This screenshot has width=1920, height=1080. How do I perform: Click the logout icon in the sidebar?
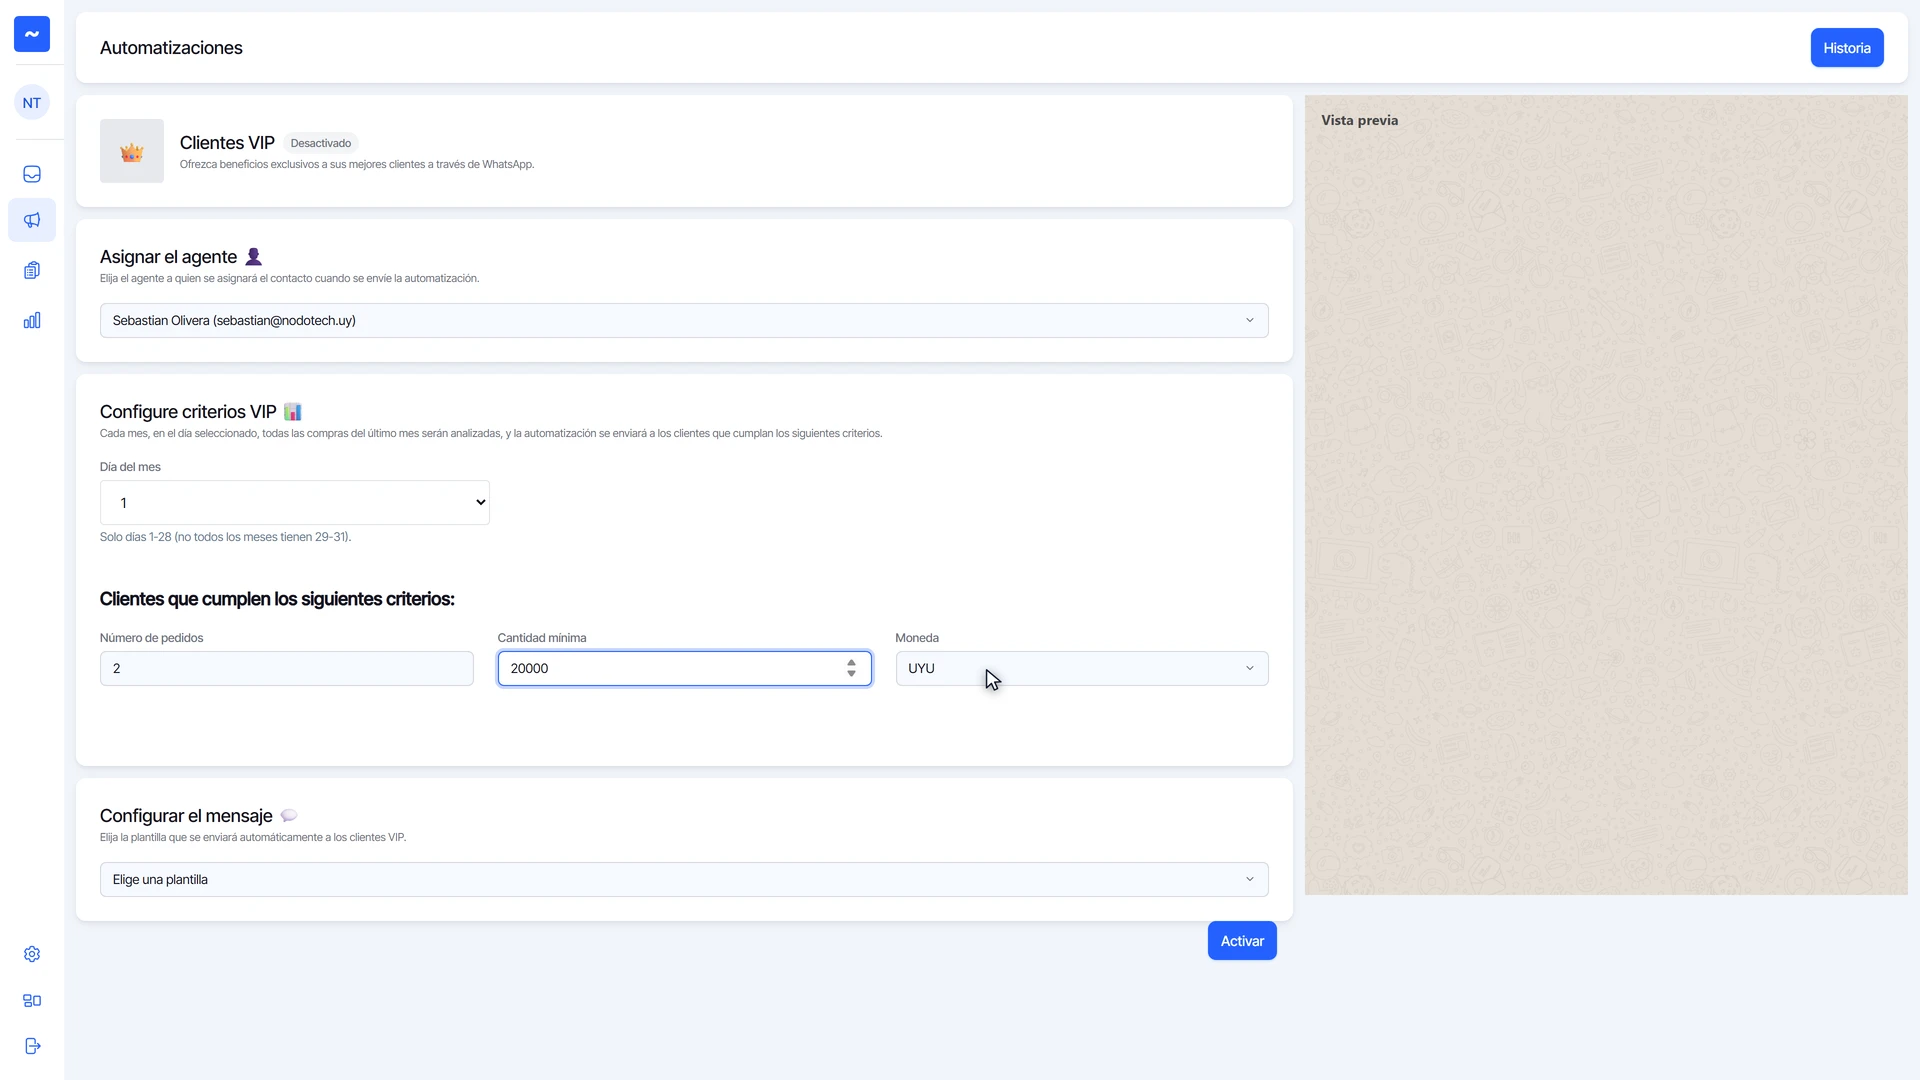coord(32,1046)
